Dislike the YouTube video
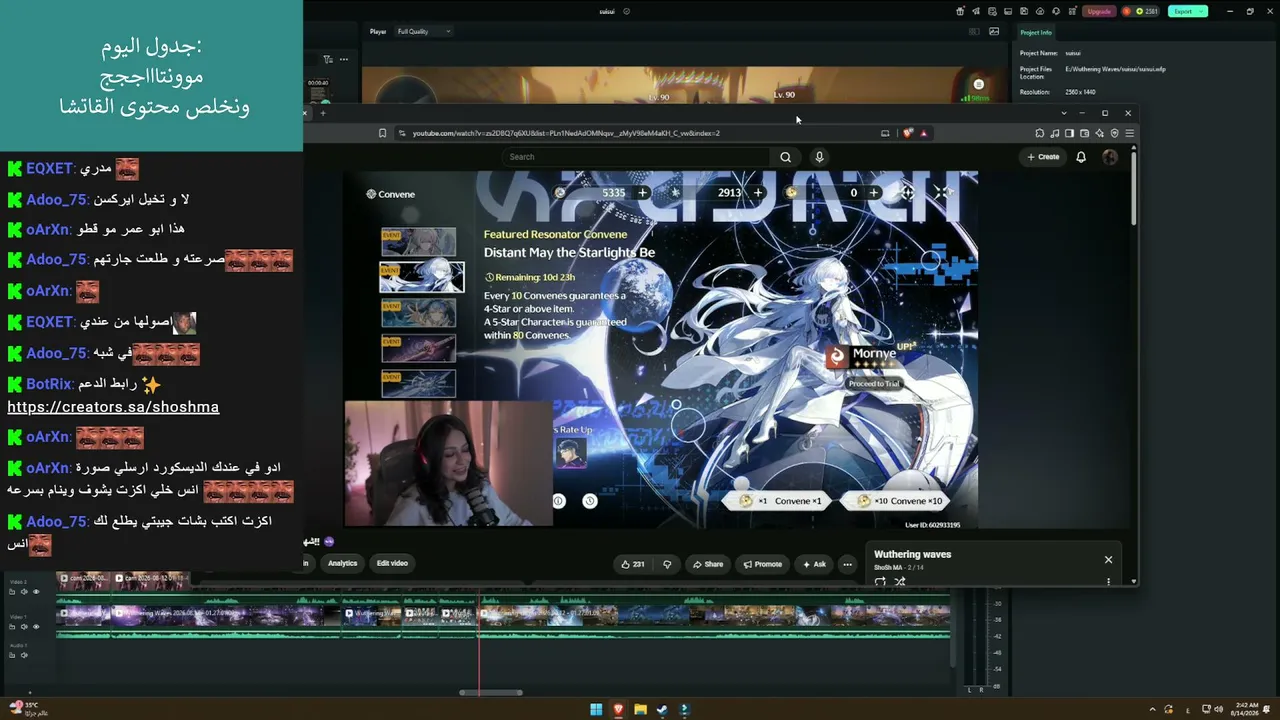 click(667, 564)
